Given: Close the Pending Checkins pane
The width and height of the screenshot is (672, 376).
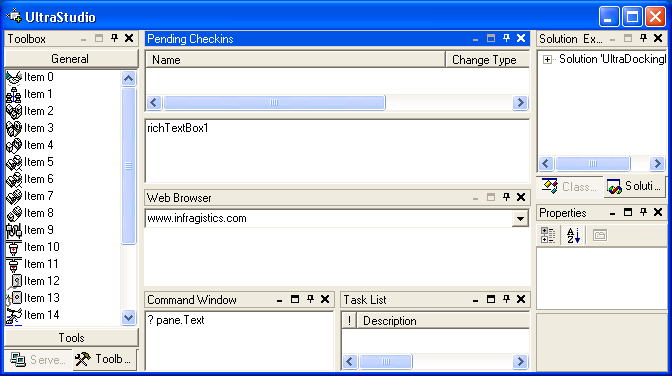Looking at the screenshot, I should click(x=521, y=38).
